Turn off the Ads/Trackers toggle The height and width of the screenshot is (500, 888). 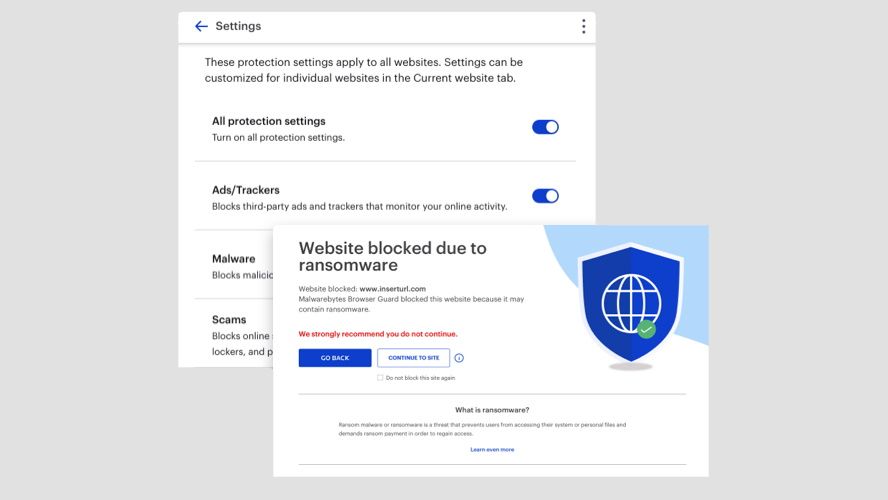[545, 196]
